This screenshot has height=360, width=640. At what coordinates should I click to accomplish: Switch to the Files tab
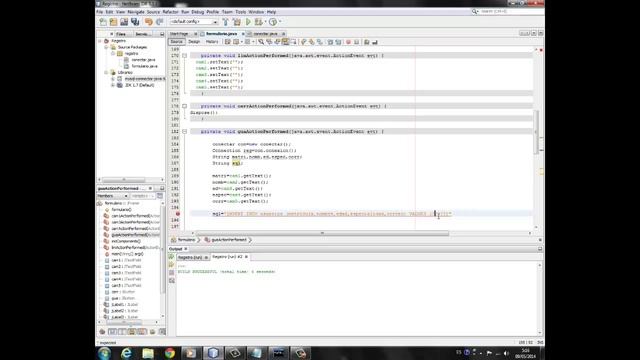tap(121, 34)
